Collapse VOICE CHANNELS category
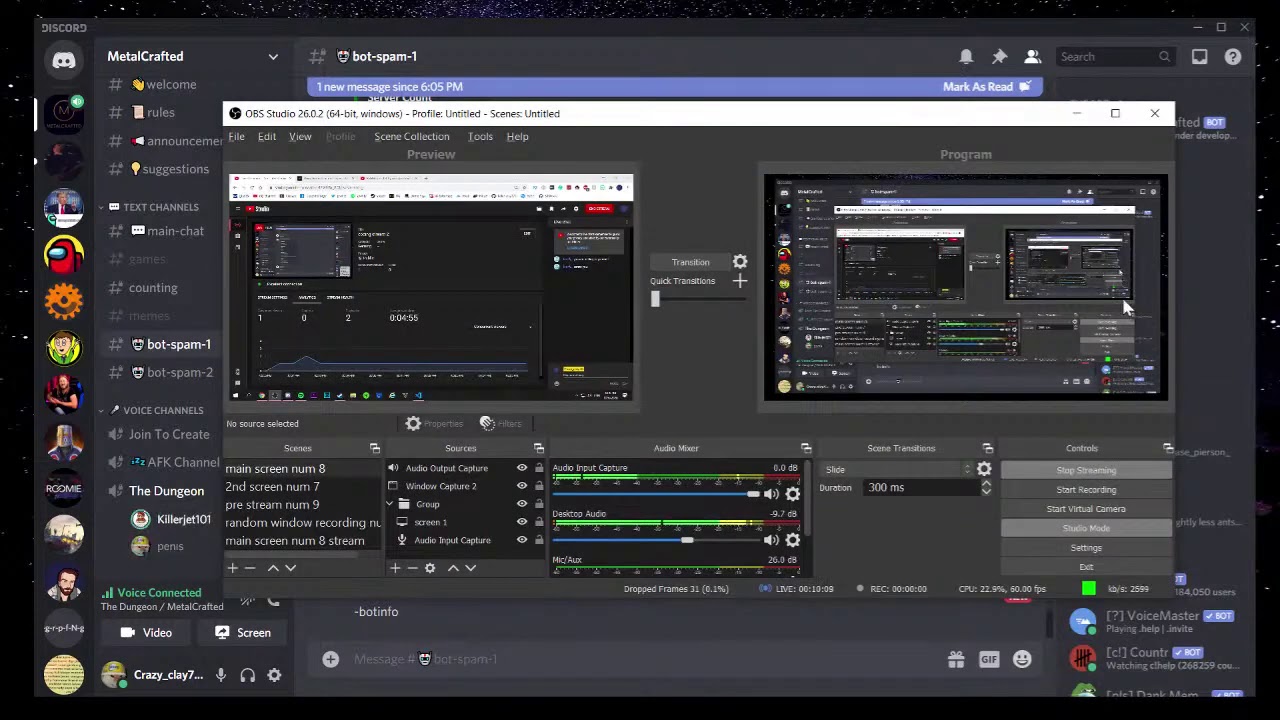Image resolution: width=1280 pixels, height=720 pixels. click(162, 410)
